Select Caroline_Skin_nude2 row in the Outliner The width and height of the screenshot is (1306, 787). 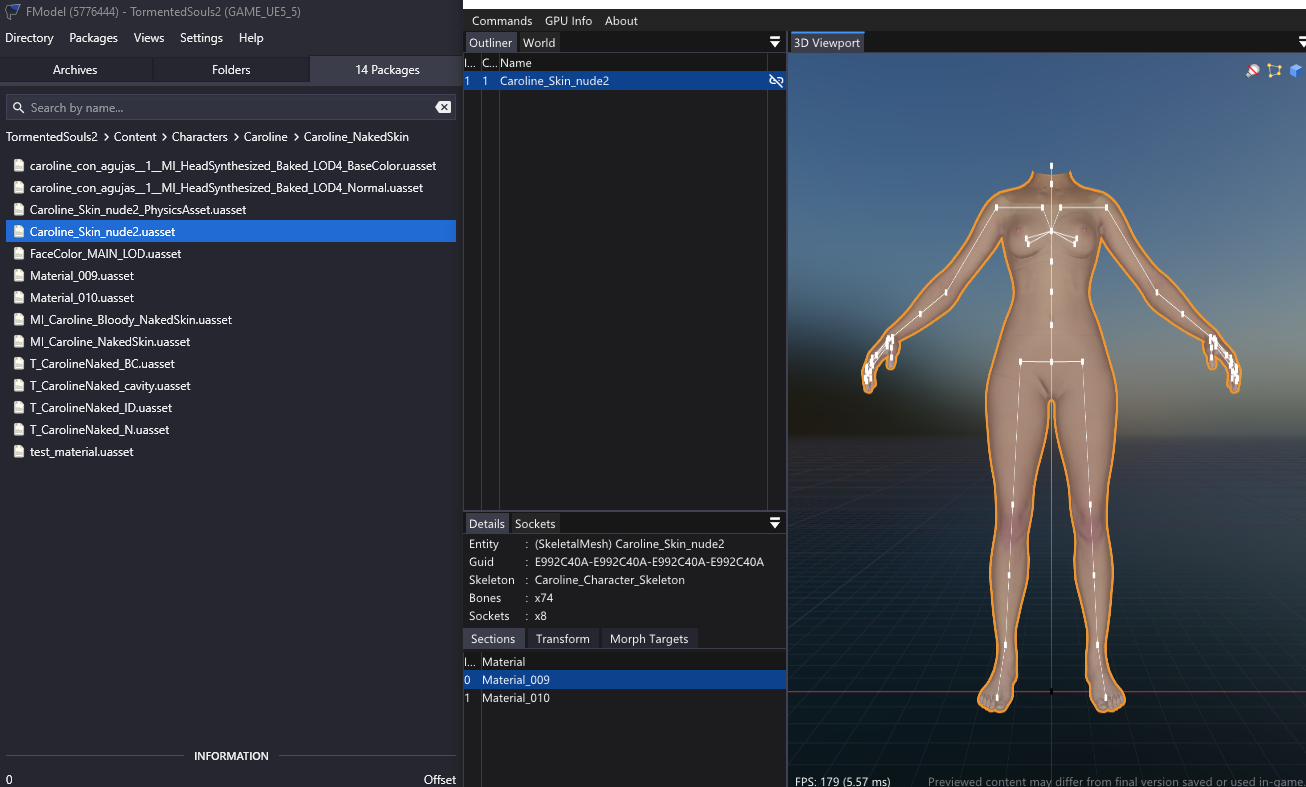(625, 81)
